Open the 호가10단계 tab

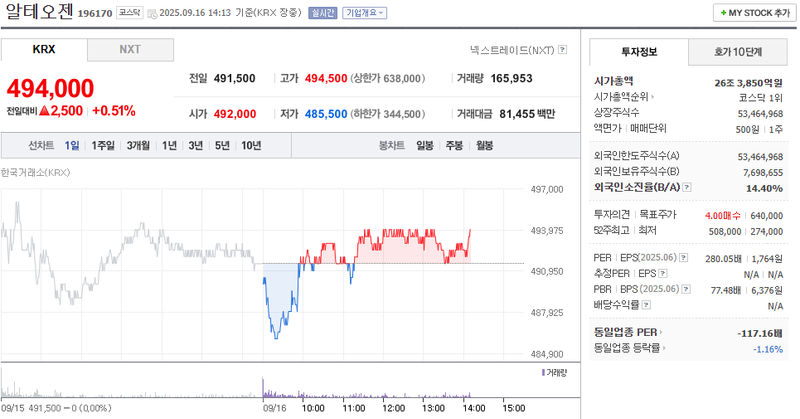tap(738, 52)
